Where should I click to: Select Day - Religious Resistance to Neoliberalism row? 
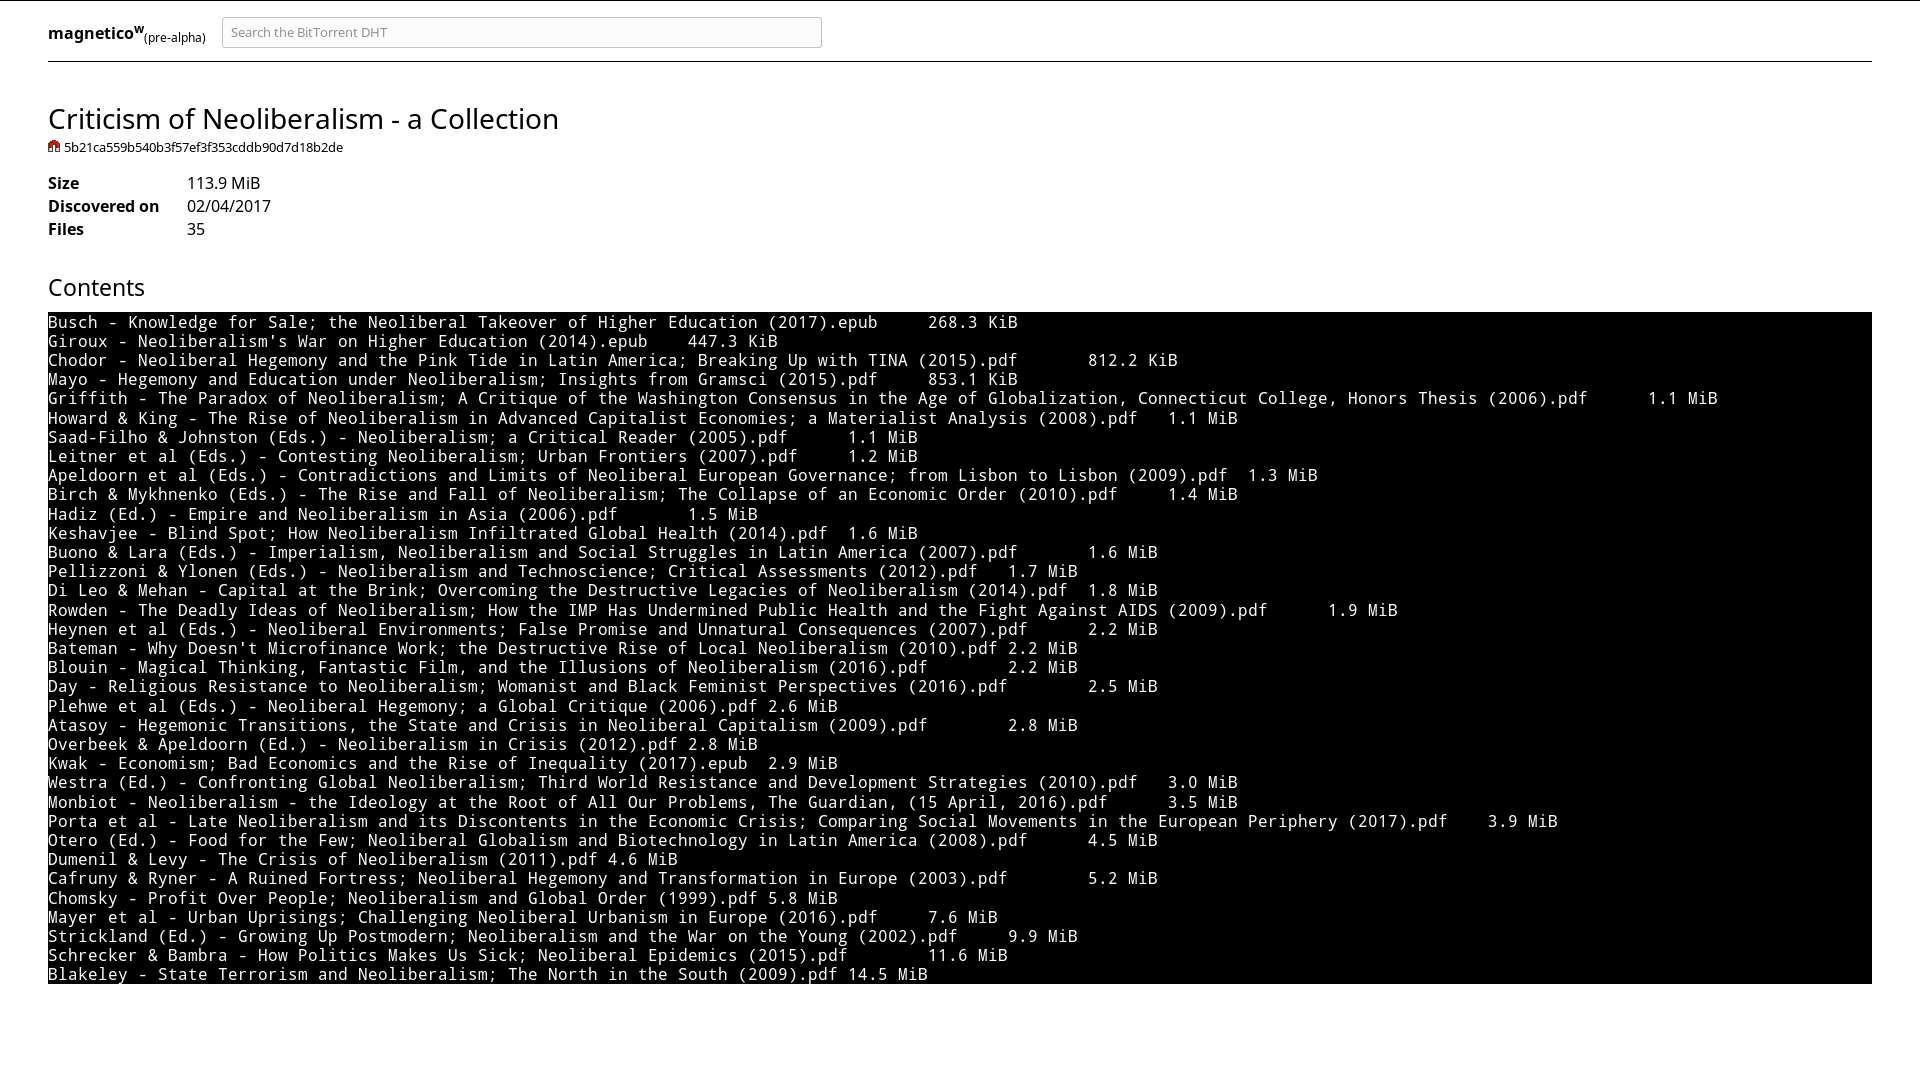click(x=603, y=686)
